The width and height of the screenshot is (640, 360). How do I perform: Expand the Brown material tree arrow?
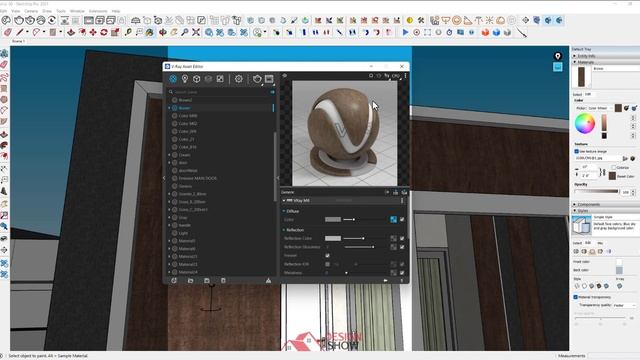pos(169,108)
